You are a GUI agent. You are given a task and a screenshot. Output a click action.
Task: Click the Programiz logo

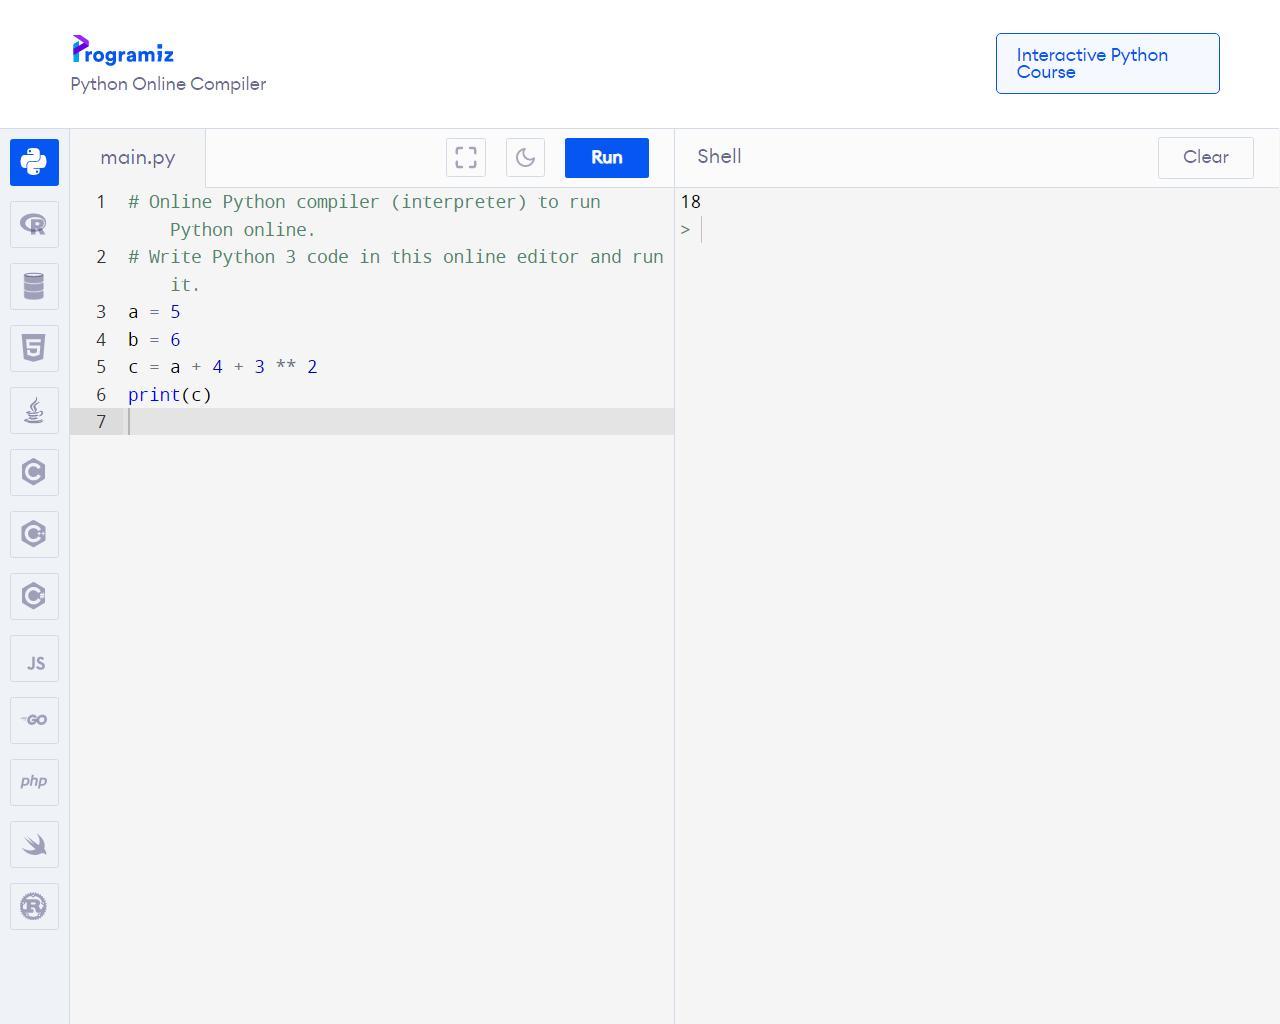(x=122, y=51)
